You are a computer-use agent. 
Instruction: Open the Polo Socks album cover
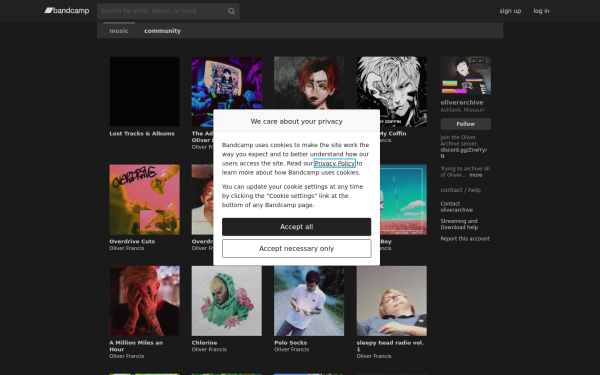point(309,301)
